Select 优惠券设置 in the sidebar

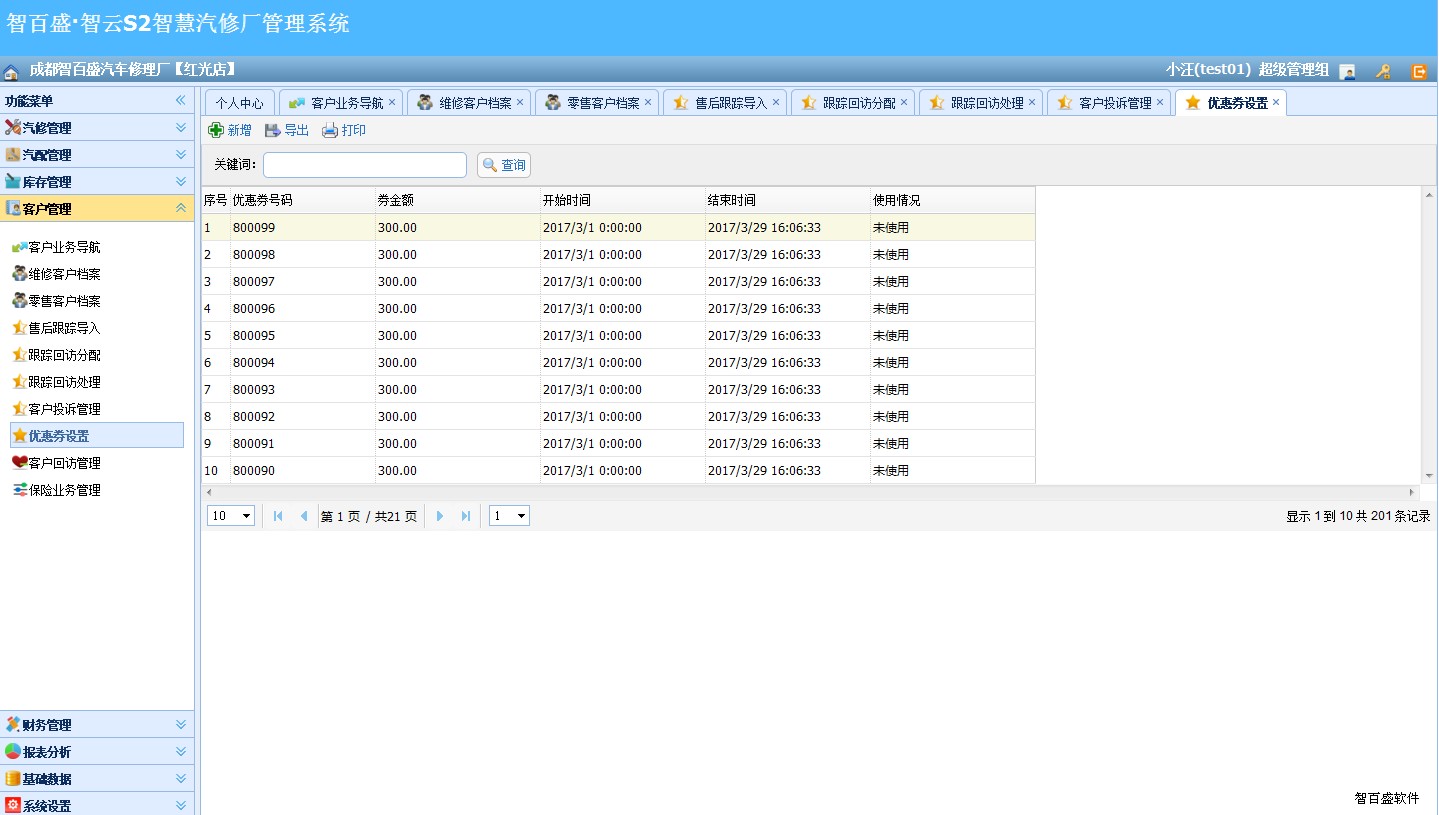click(x=97, y=435)
